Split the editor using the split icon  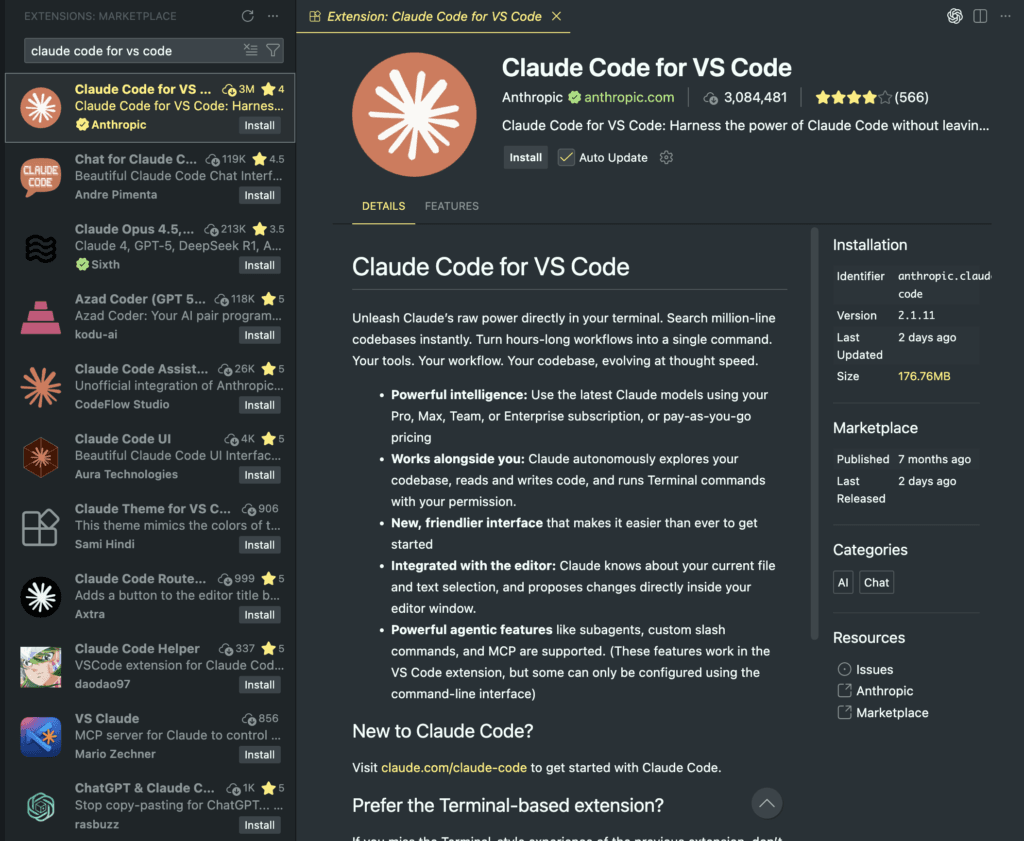point(980,16)
